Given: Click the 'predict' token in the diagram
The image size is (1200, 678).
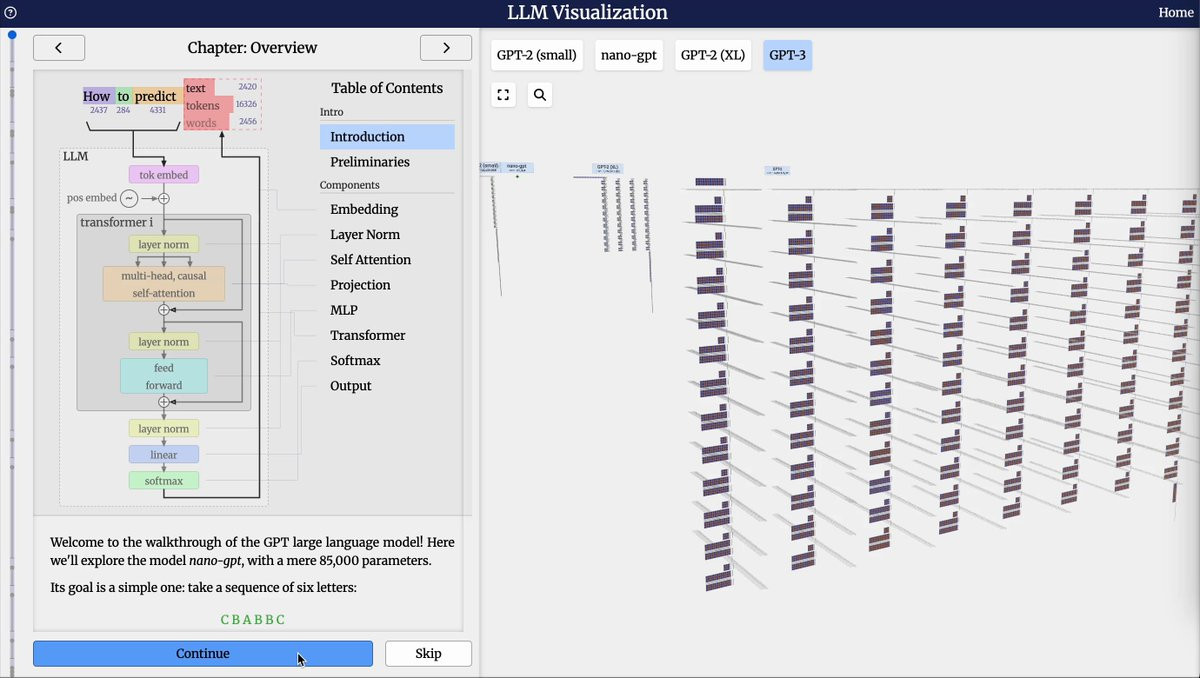Looking at the screenshot, I should tap(156, 96).
